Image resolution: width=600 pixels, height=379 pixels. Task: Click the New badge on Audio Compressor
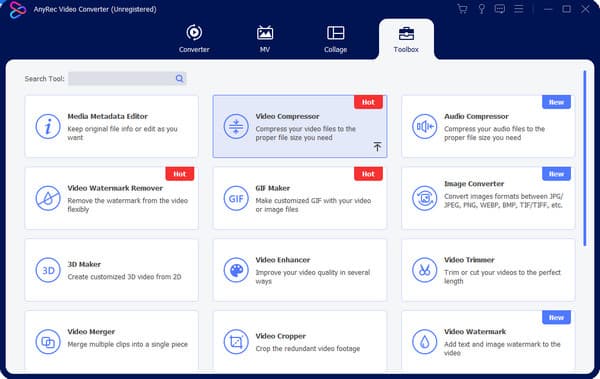[556, 102]
